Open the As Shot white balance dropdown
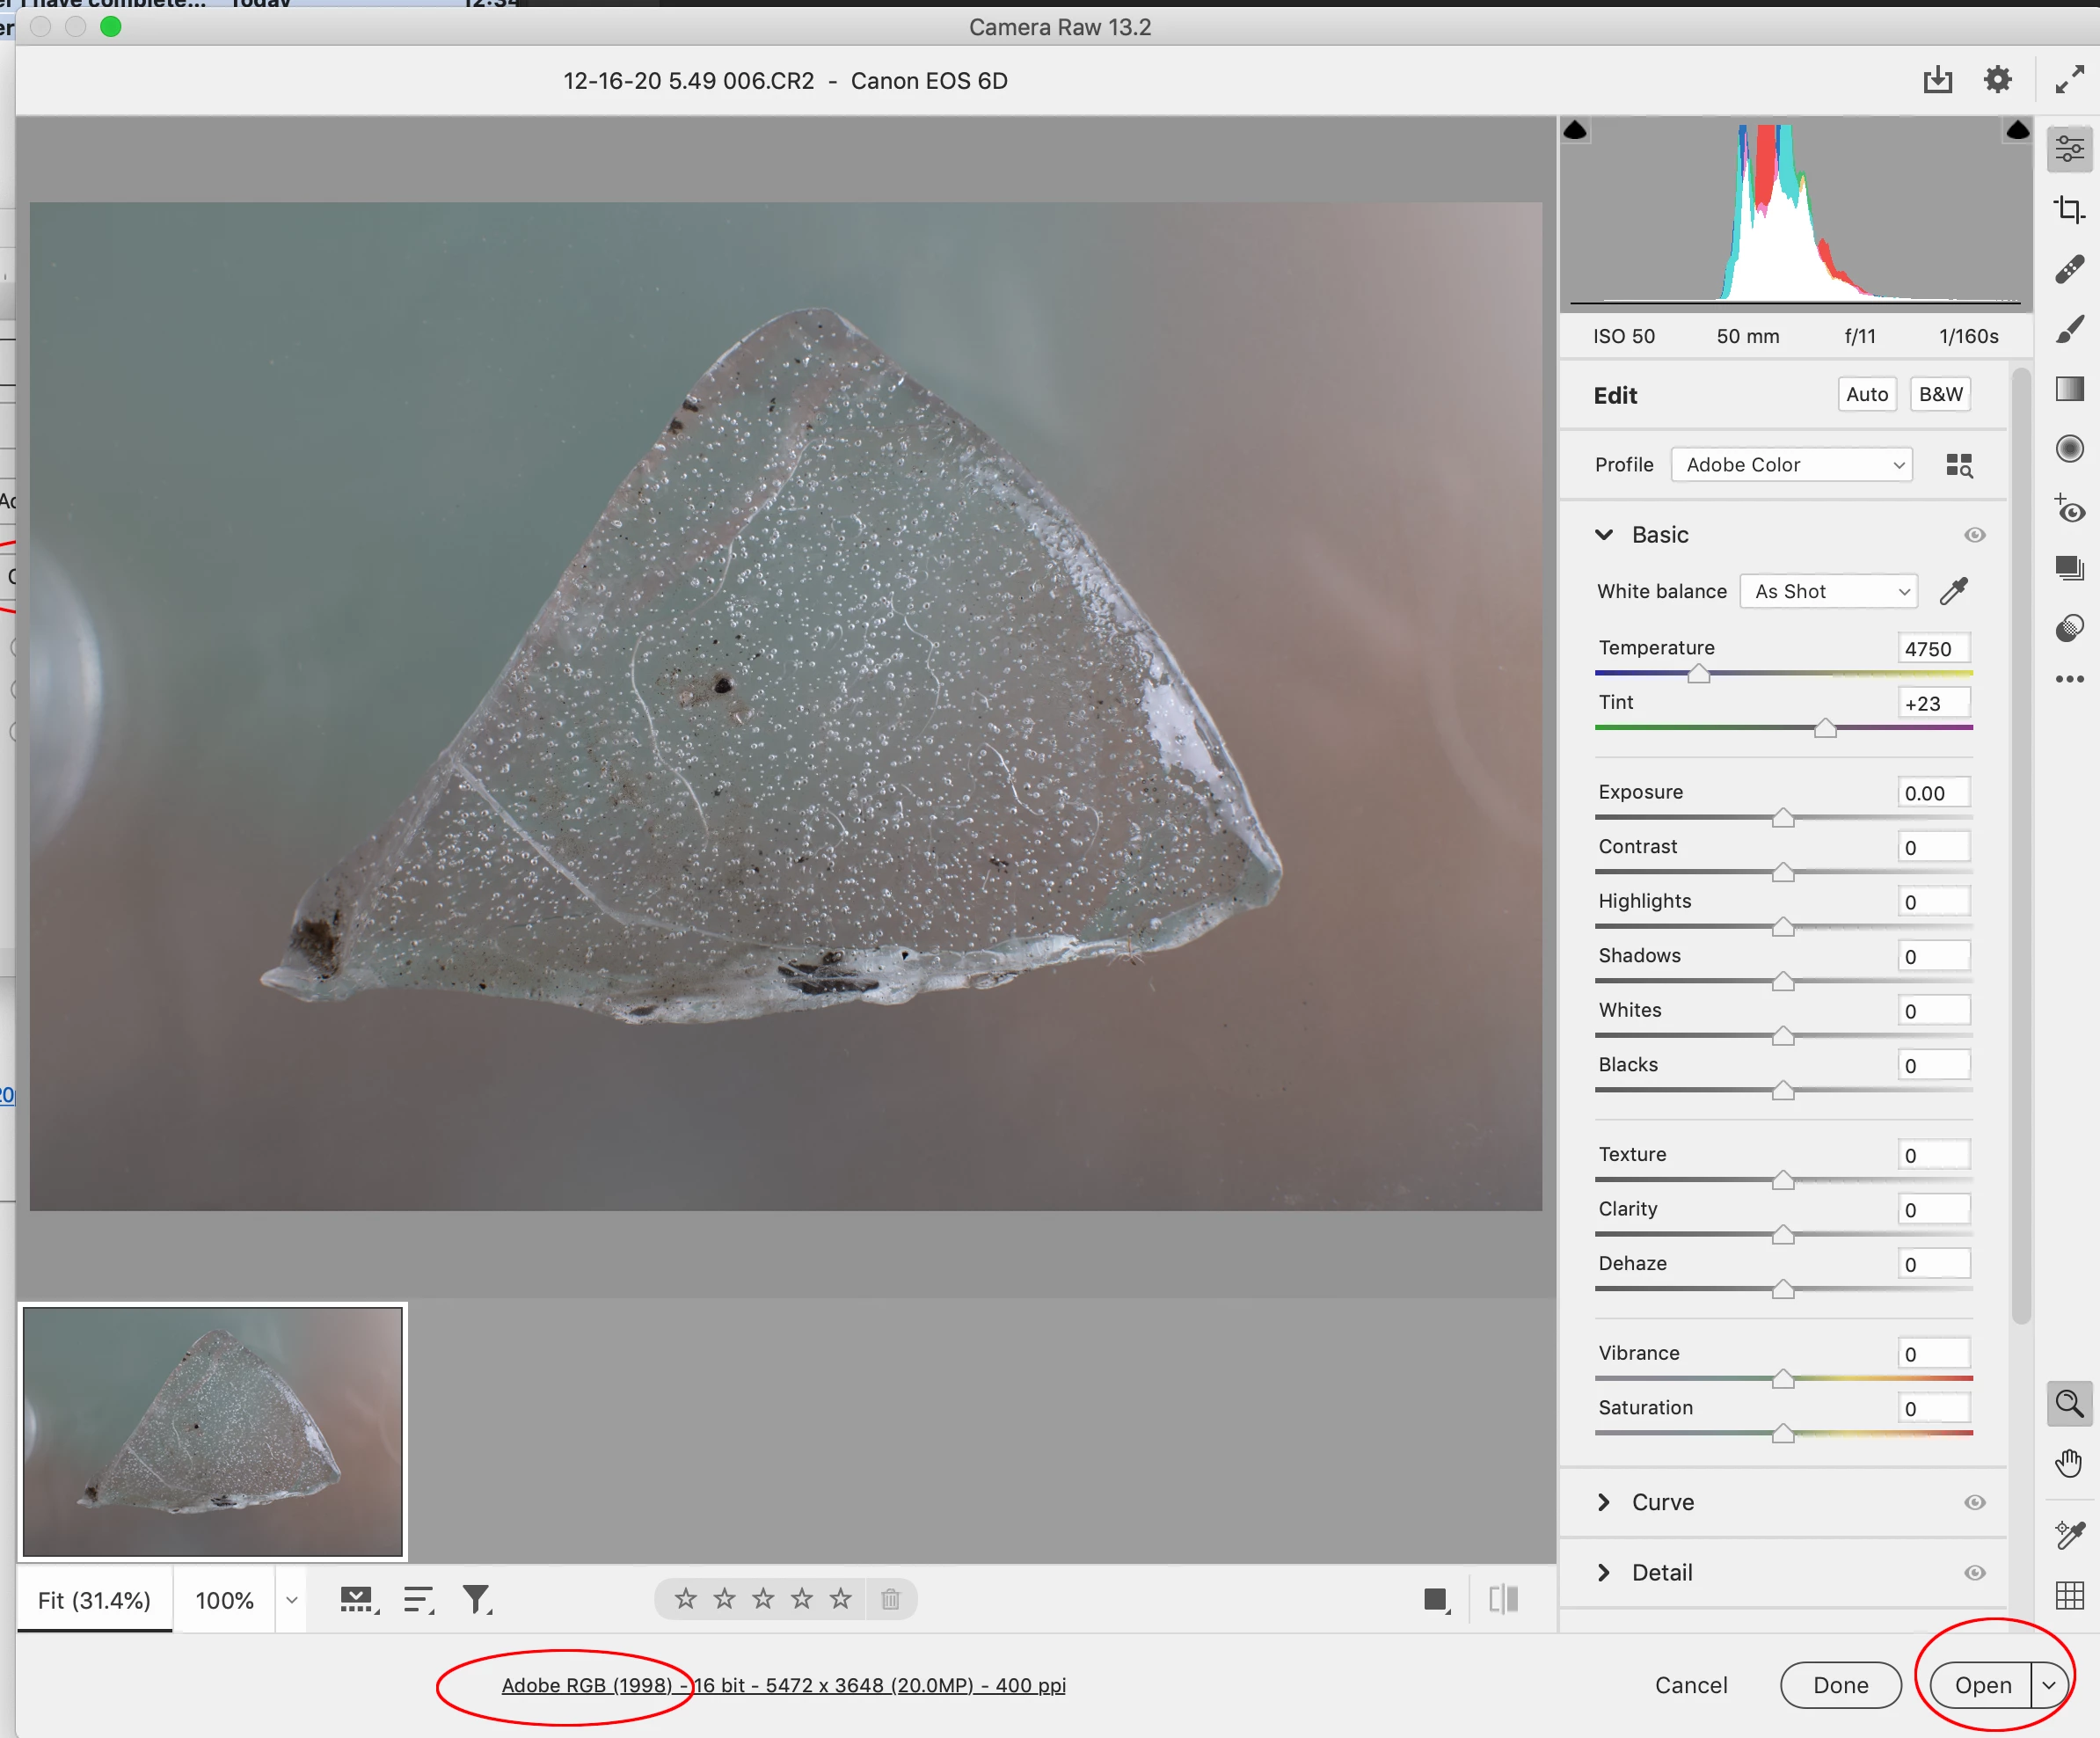 (1827, 591)
